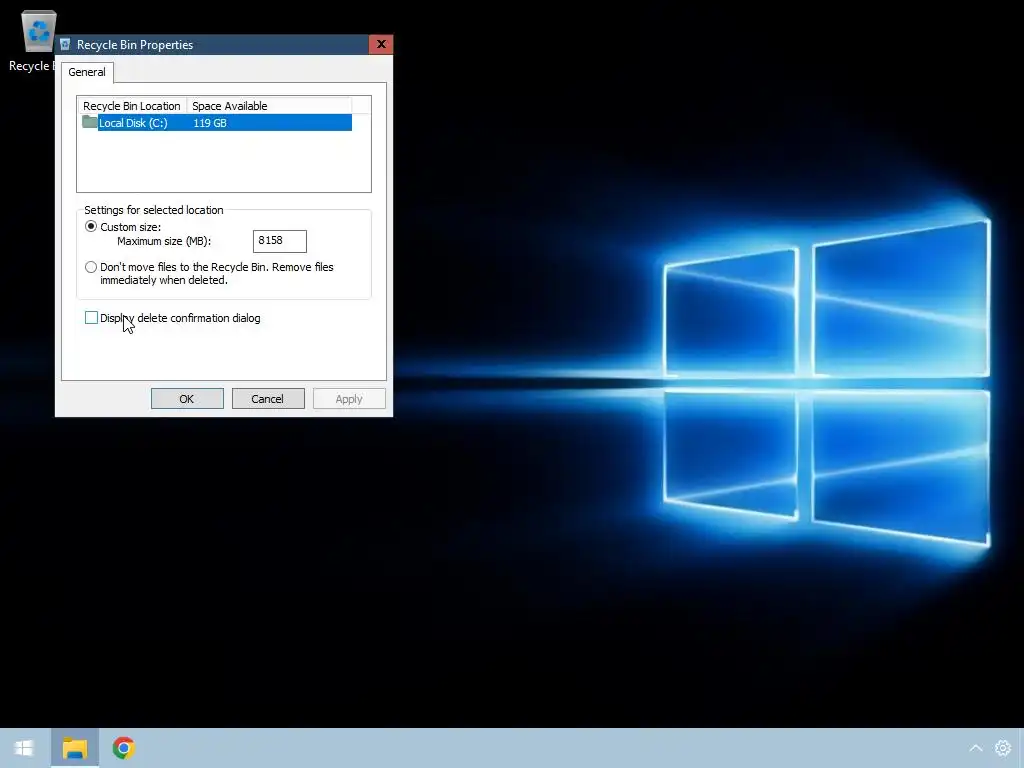Click the Local Disk (C:) drive icon
The width and height of the screenshot is (1024, 768).
click(89, 122)
